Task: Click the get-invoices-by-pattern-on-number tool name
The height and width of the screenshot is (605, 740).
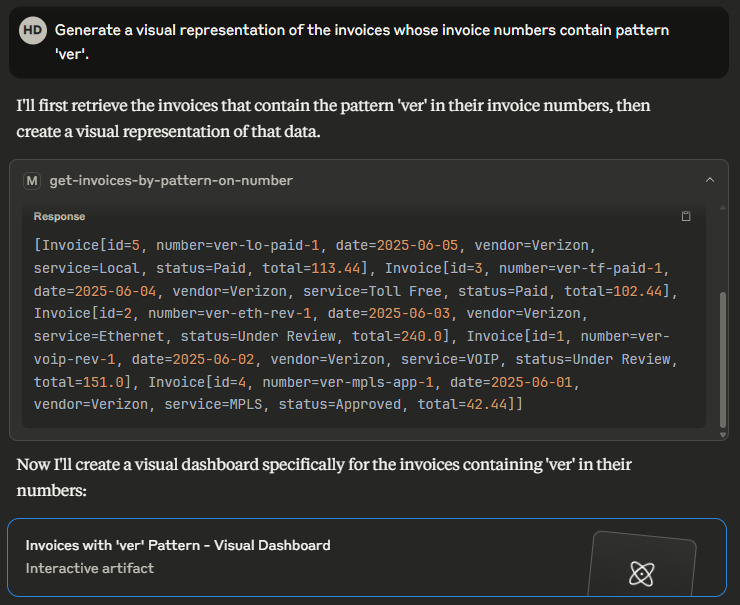Action: [171, 181]
